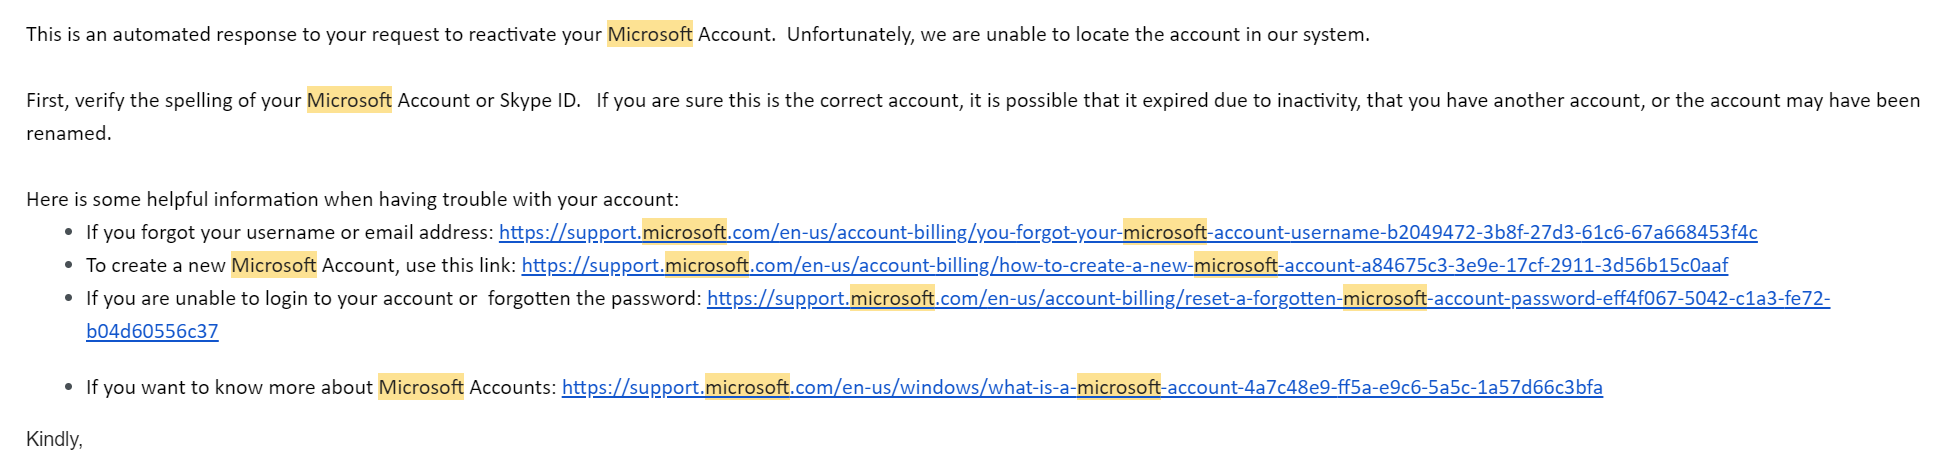Click the word 'renamed.' in second paragraph
The width and height of the screenshot is (1944, 471).
pyautogui.click(x=69, y=133)
